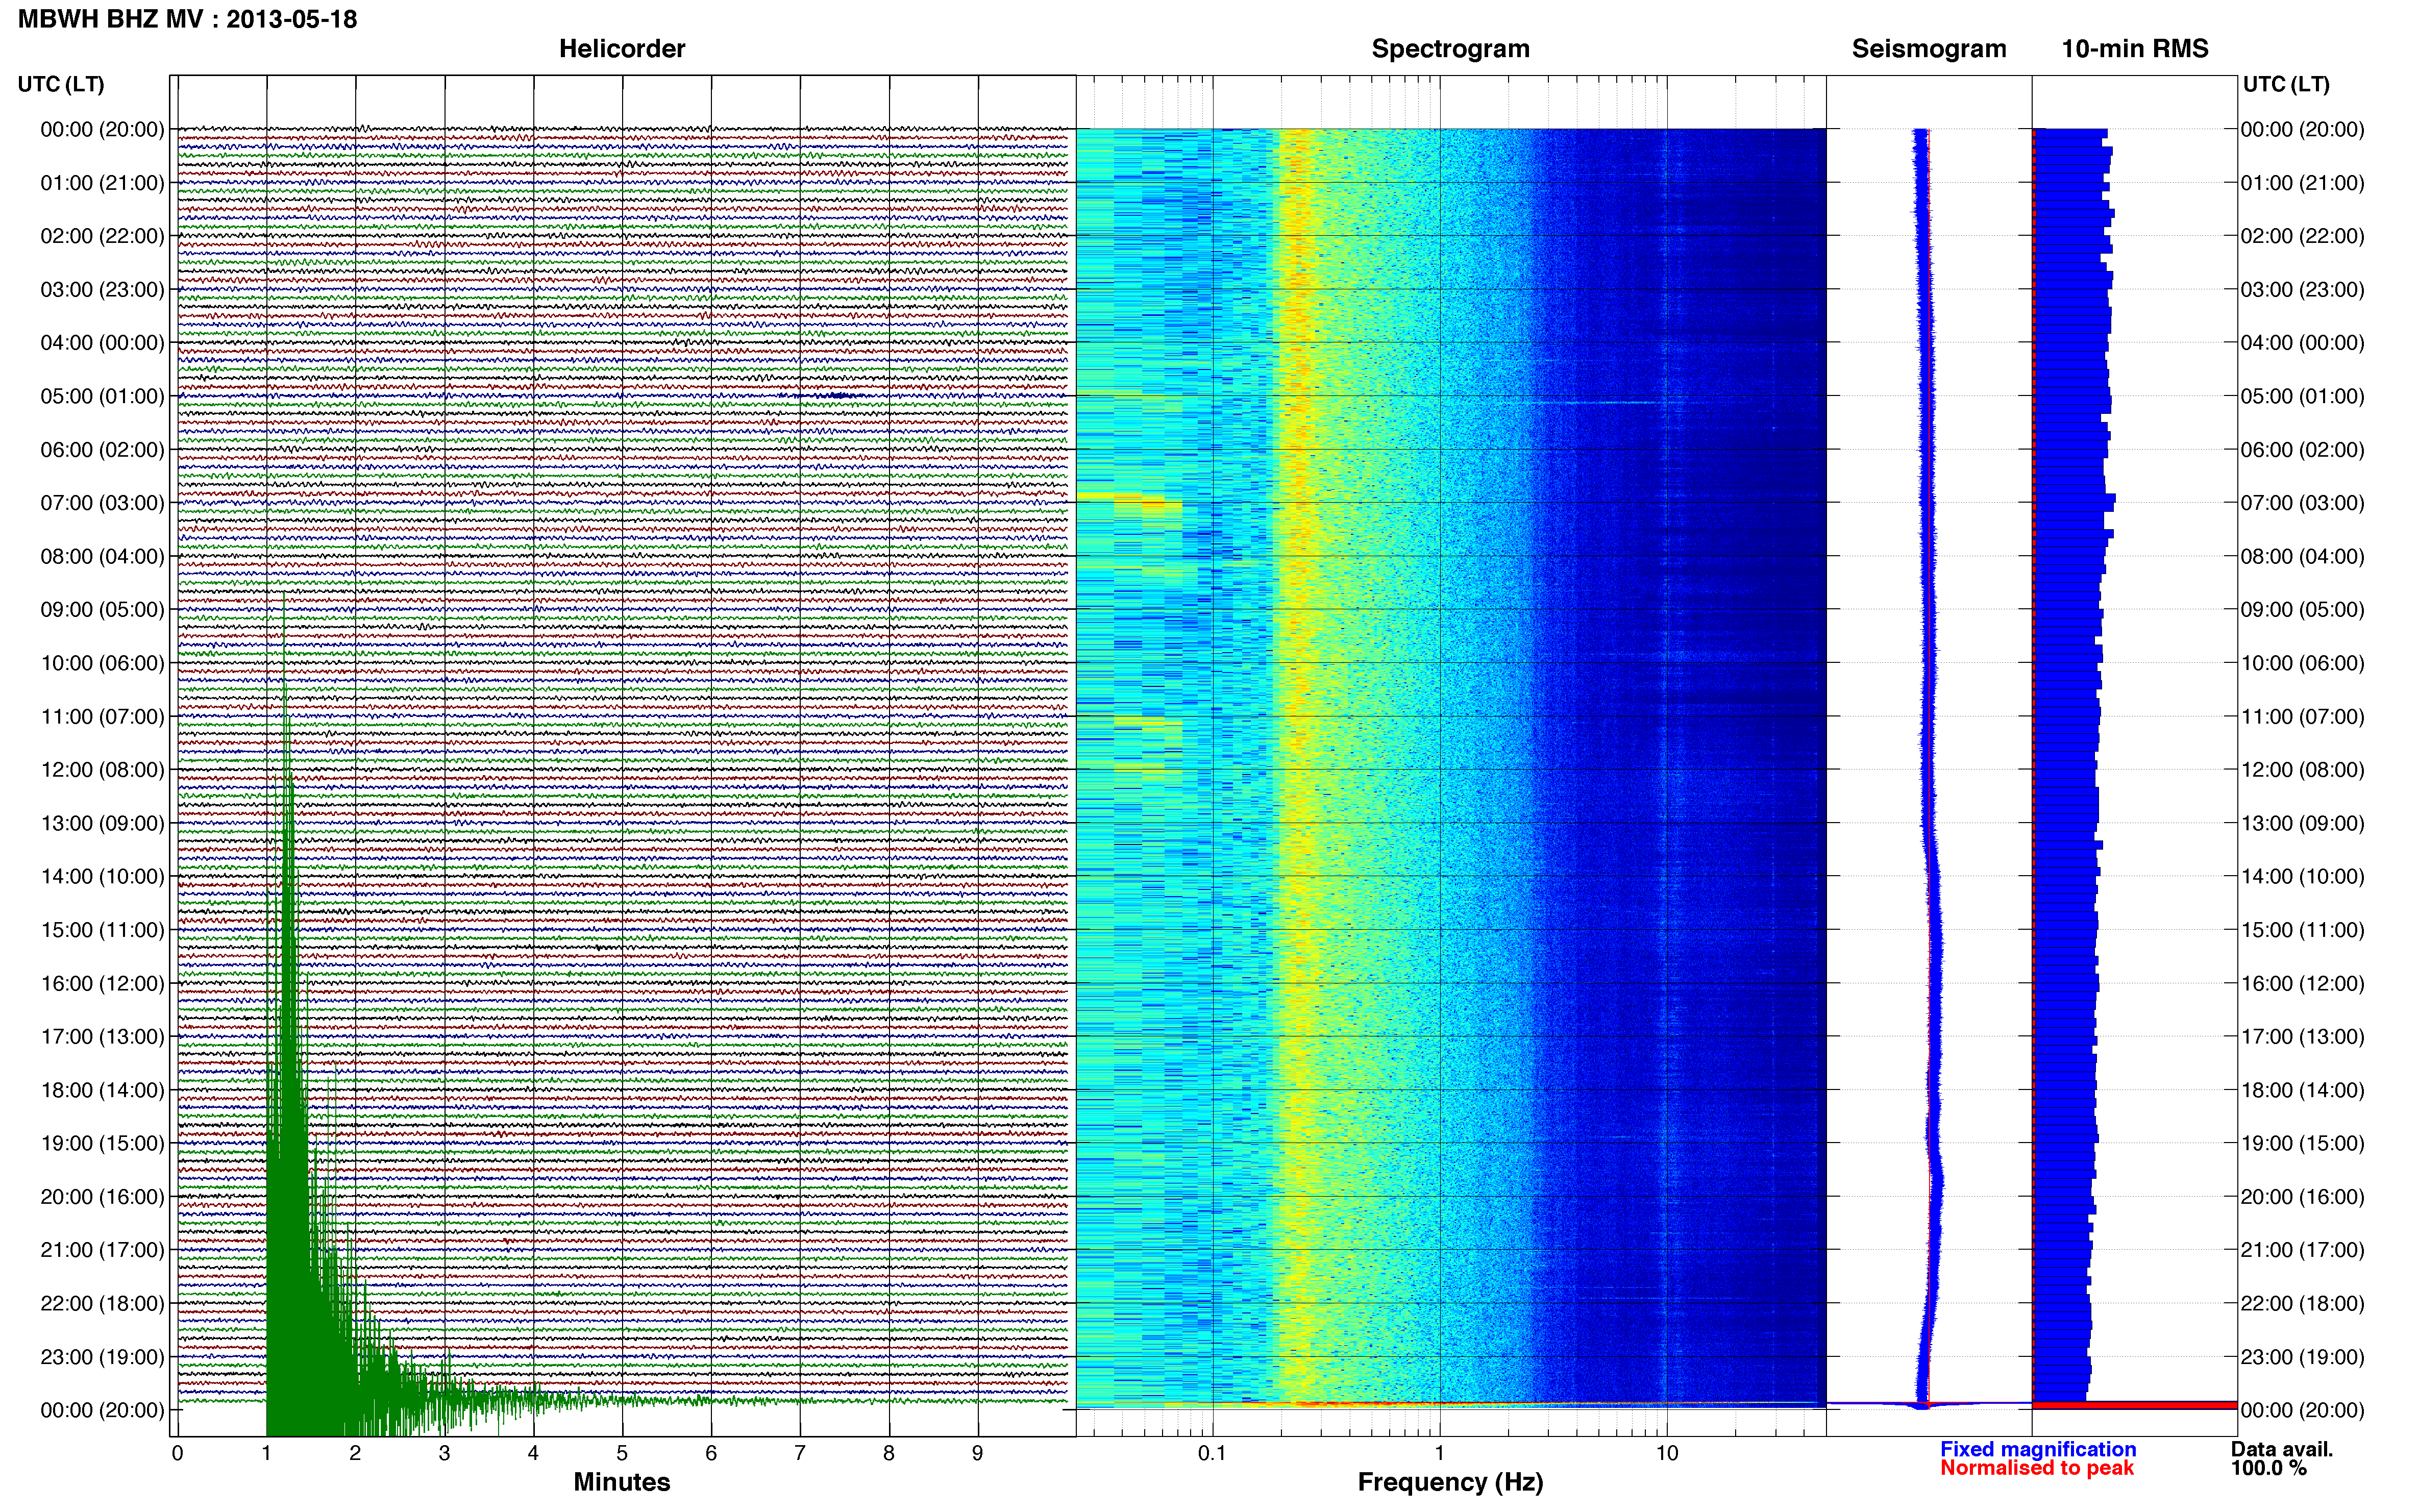Click the 'Frequency (Hz)' axis title
Image resolution: width=2419 pixels, height=1512 pixels.
1450,1482
